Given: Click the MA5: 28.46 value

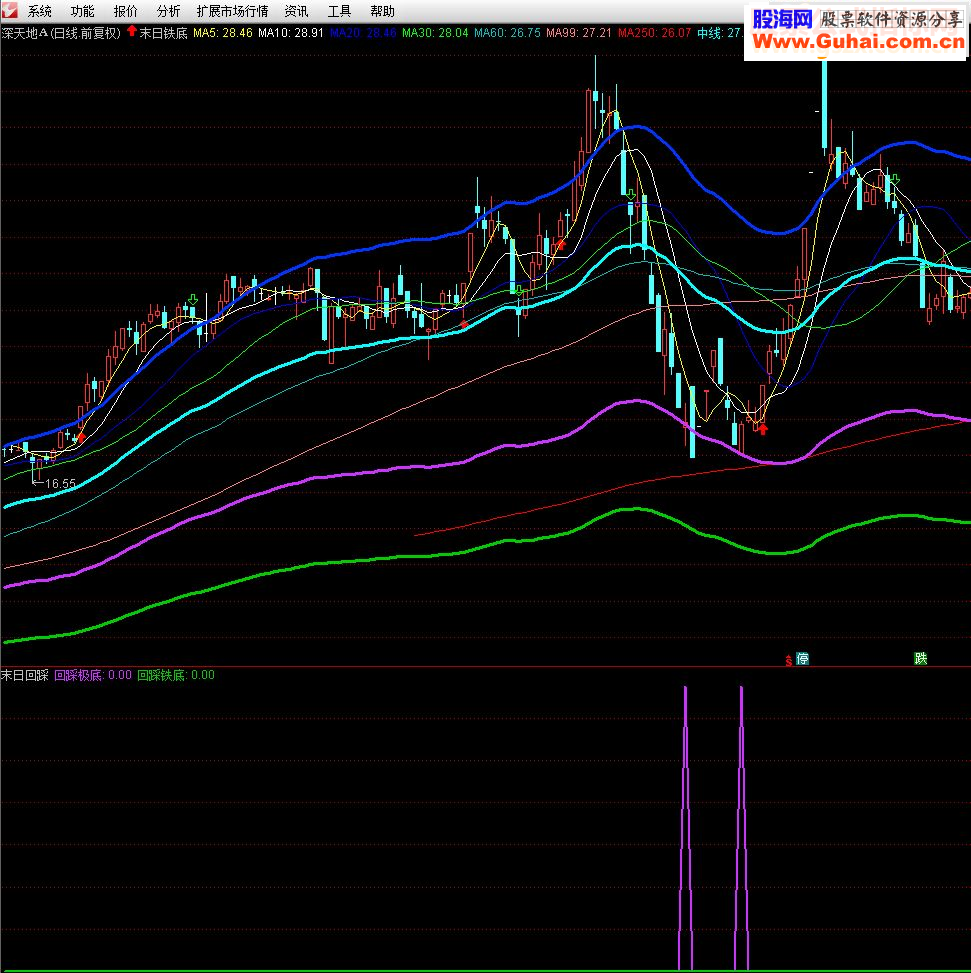Looking at the screenshot, I should point(223,33).
